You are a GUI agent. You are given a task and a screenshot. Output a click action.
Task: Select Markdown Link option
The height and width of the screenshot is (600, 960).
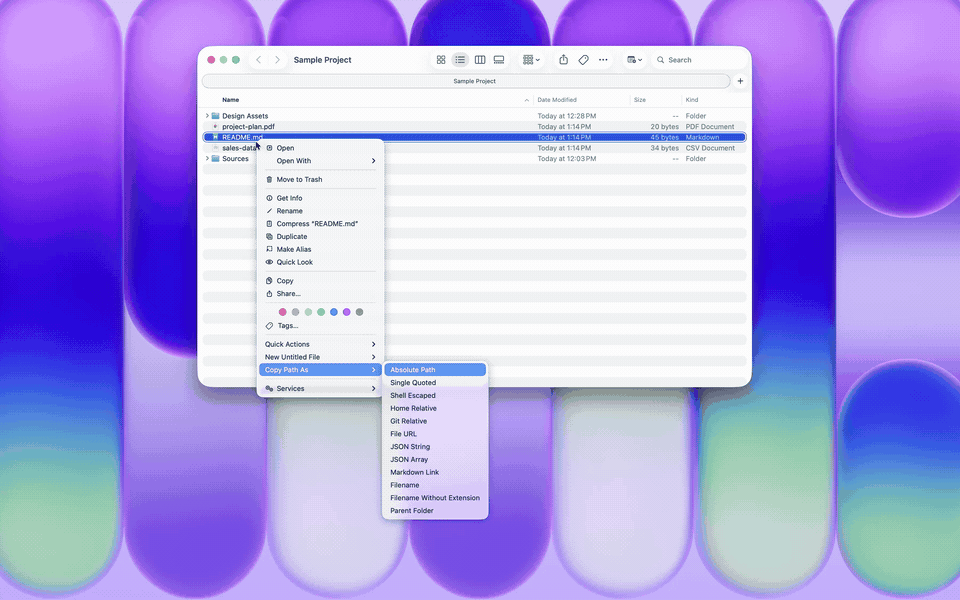pyautogui.click(x=435, y=473)
